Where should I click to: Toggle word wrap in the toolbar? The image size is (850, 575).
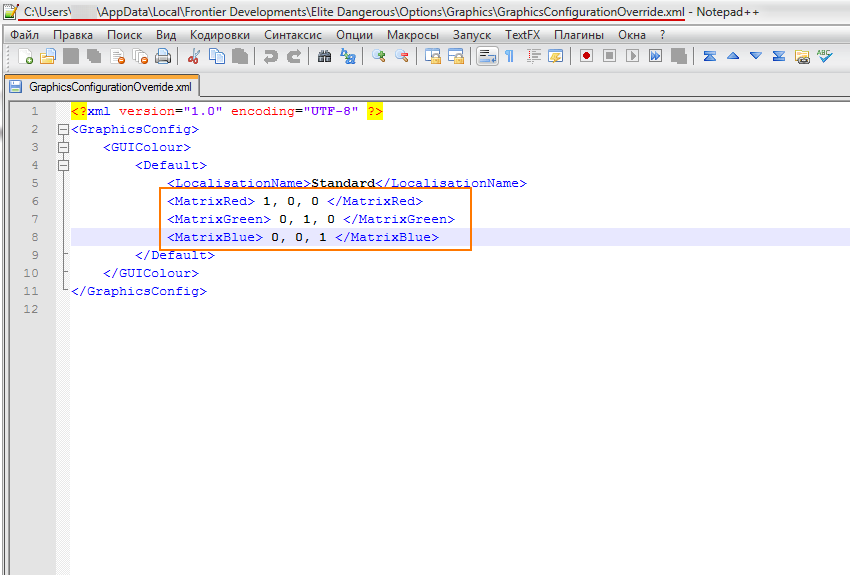[487, 56]
